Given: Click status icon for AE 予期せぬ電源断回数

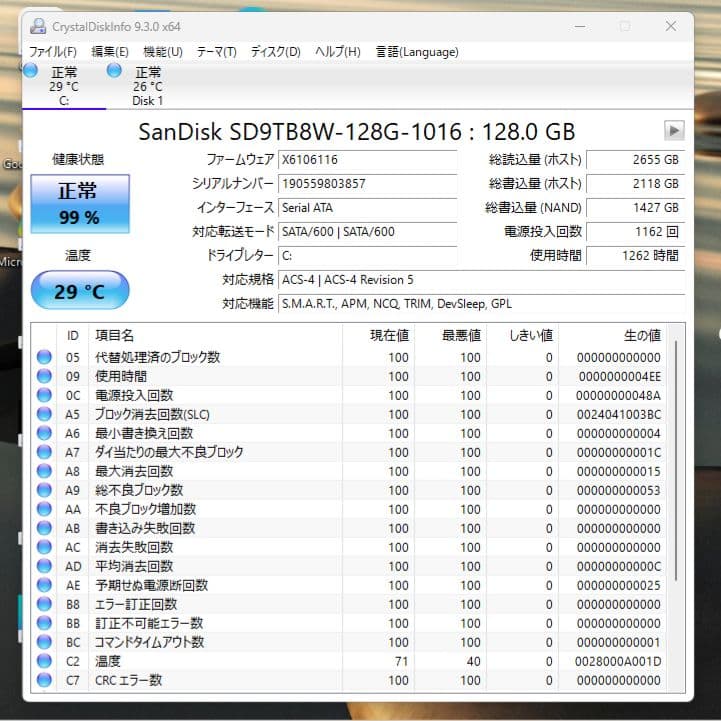Looking at the screenshot, I should pyautogui.click(x=44, y=585).
